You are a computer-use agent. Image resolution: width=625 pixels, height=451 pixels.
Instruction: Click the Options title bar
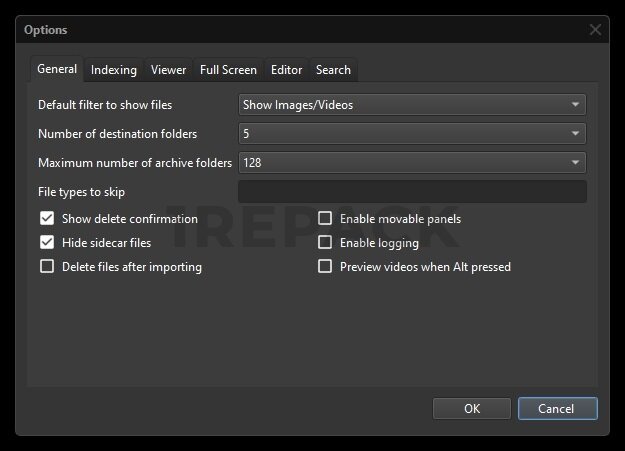coord(300,30)
